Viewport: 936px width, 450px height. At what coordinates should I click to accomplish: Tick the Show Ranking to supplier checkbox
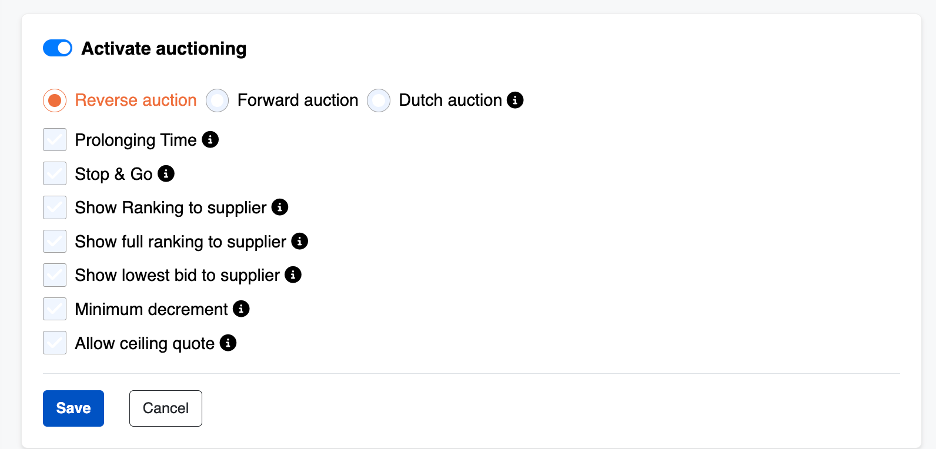pos(55,208)
